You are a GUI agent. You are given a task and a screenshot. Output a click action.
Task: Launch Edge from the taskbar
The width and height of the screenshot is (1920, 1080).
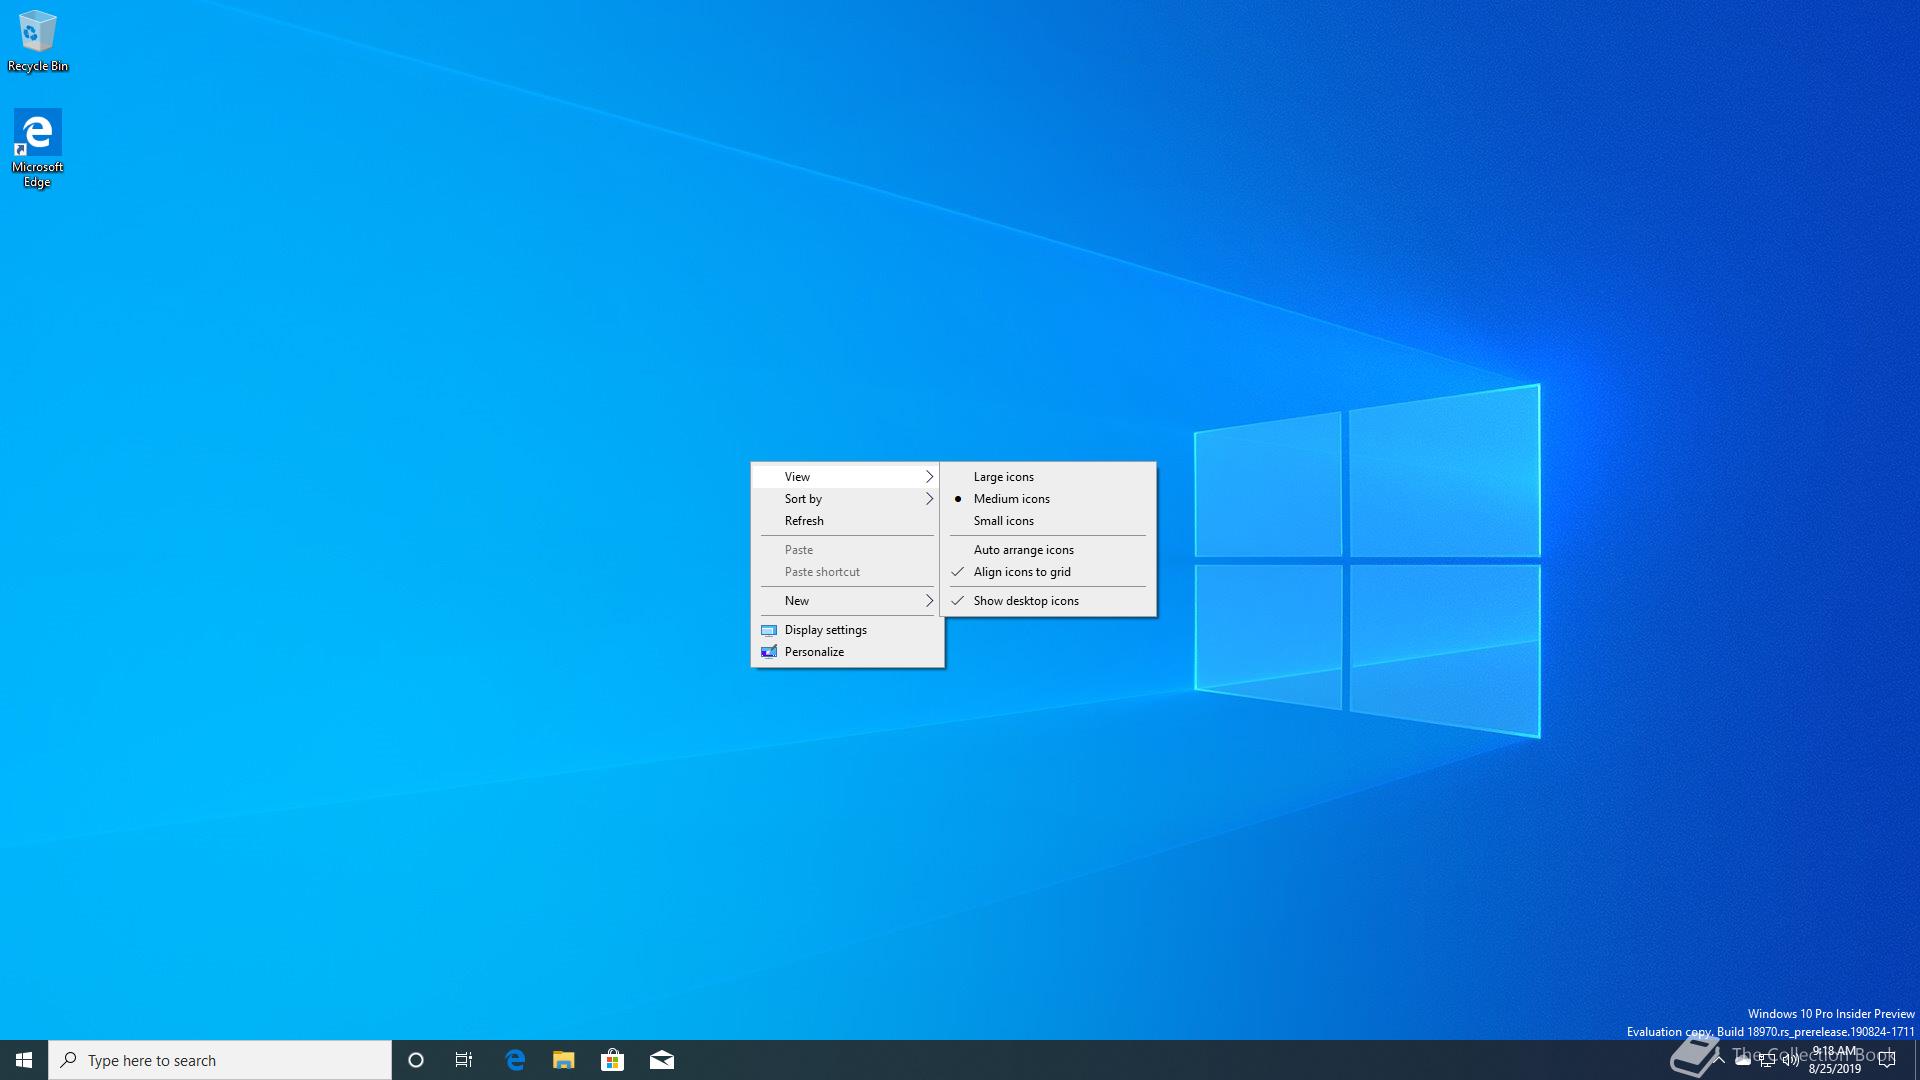coord(515,1060)
